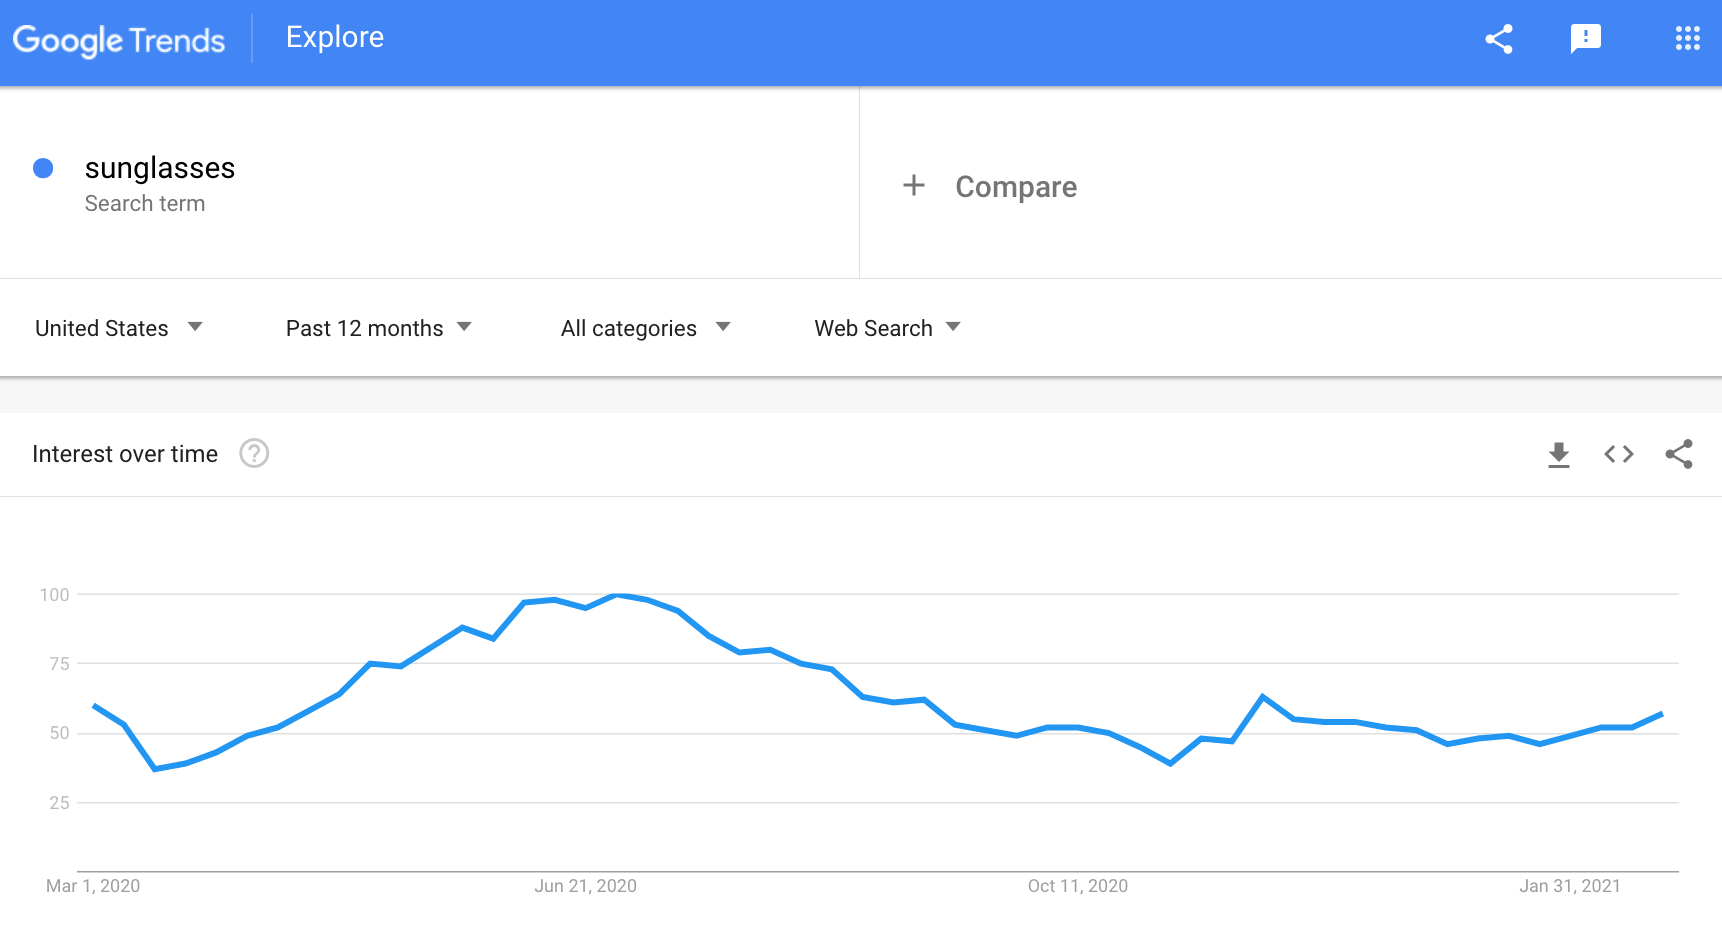
Task: Click the Interest over time heading
Action: click(125, 454)
